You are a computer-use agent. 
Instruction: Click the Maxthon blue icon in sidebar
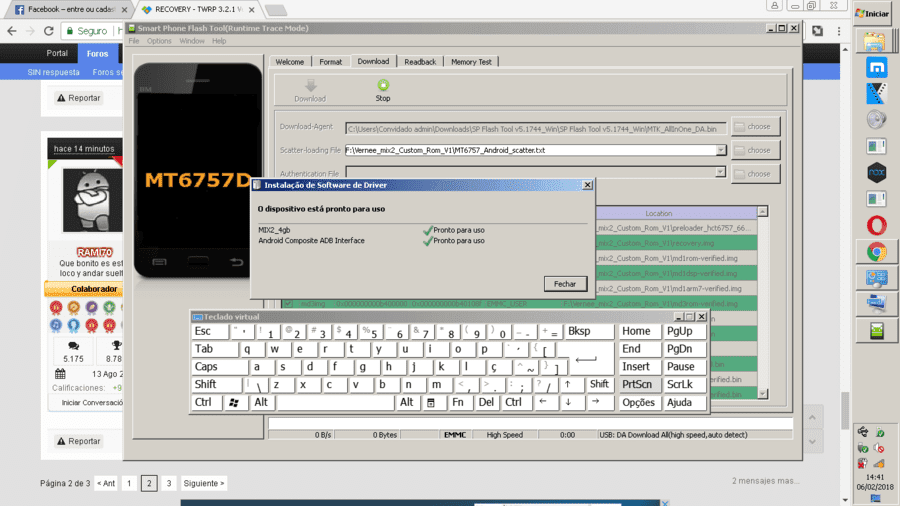tap(876, 68)
